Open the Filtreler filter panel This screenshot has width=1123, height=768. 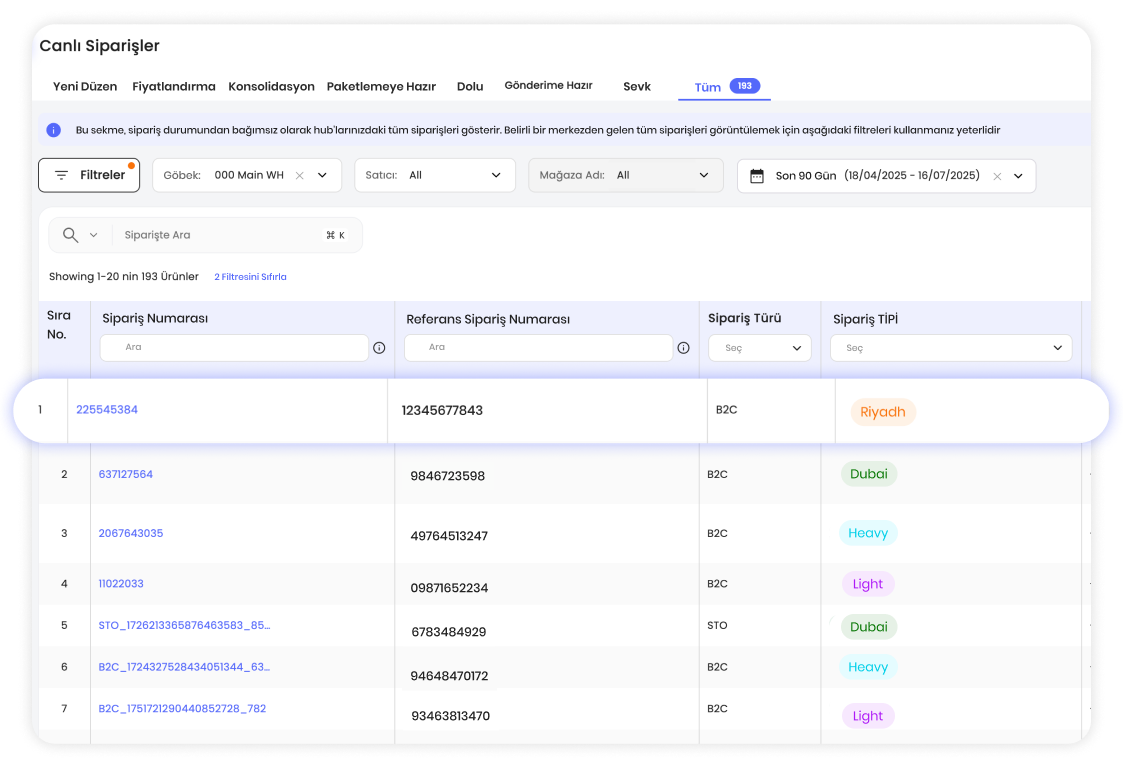89,175
